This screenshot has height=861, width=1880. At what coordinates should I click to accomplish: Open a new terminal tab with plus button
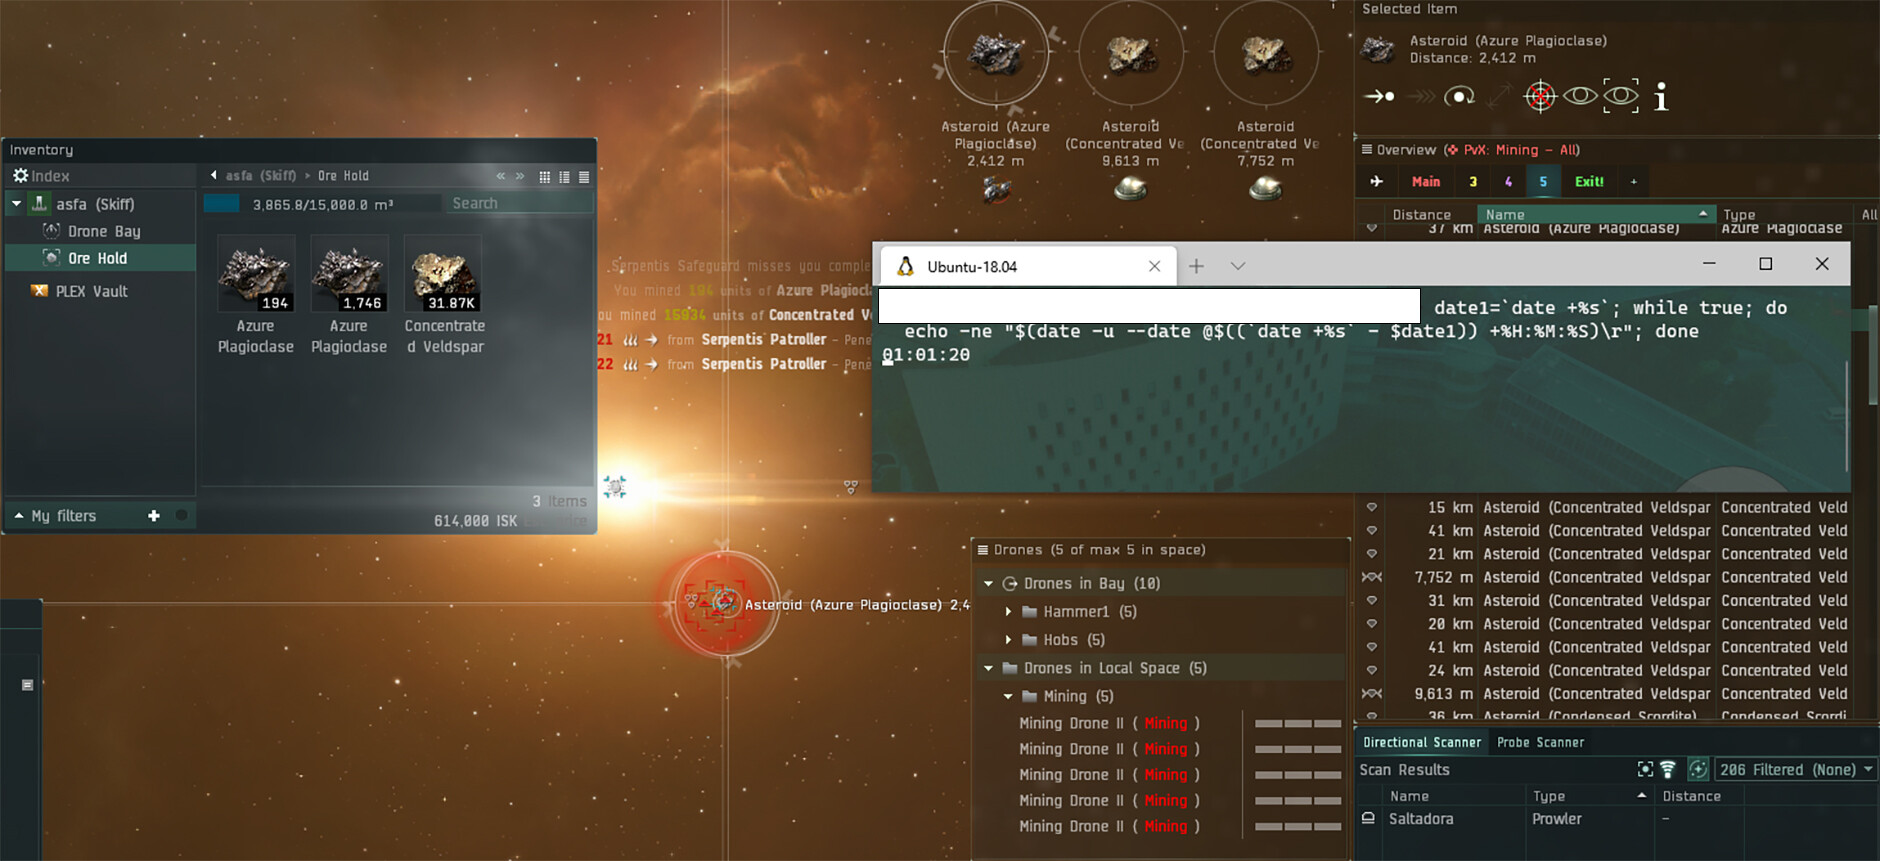[1196, 266]
